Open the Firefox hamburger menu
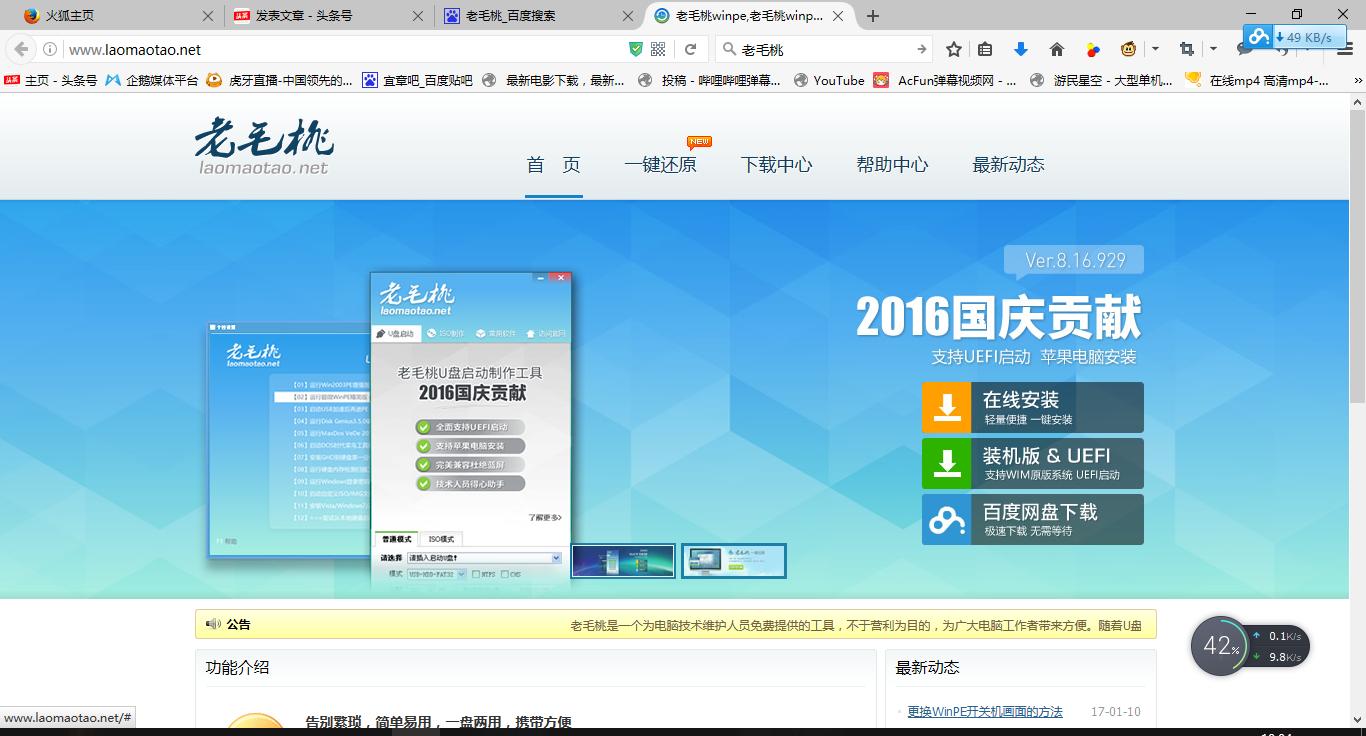This screenshot has height=736, width=1366. (x=1344, y=47)
